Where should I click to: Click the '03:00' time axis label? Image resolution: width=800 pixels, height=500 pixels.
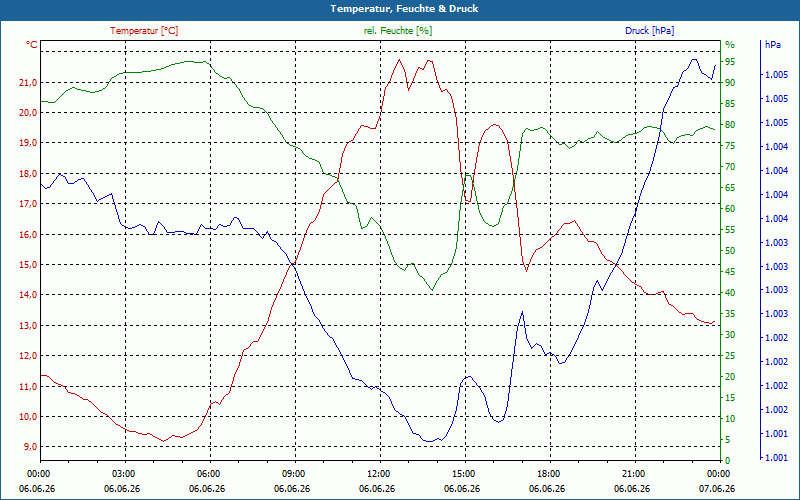[125, 474]
